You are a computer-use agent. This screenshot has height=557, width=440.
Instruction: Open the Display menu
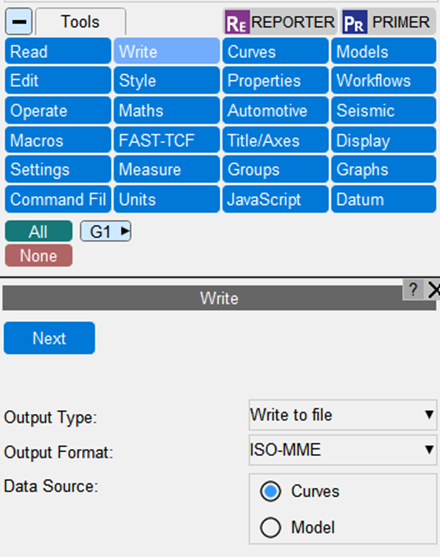(x=384, y=140)
